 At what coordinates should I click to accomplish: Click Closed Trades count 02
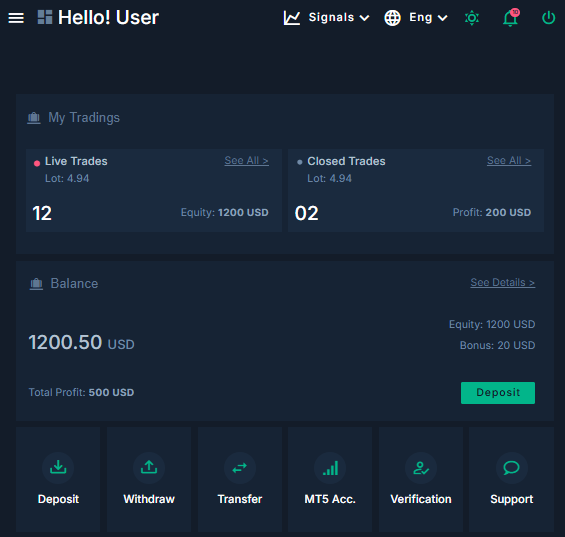click(x=307, y=213)
